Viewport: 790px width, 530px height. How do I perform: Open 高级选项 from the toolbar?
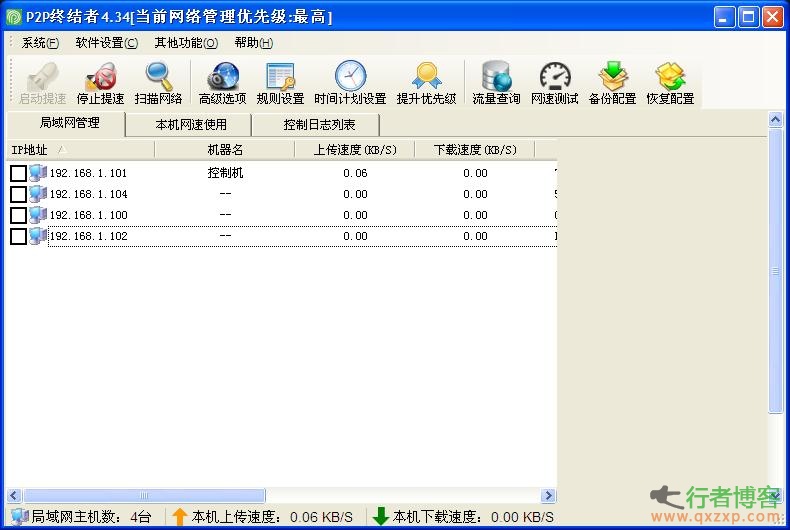pyautogui.click(x=223, y=77)
